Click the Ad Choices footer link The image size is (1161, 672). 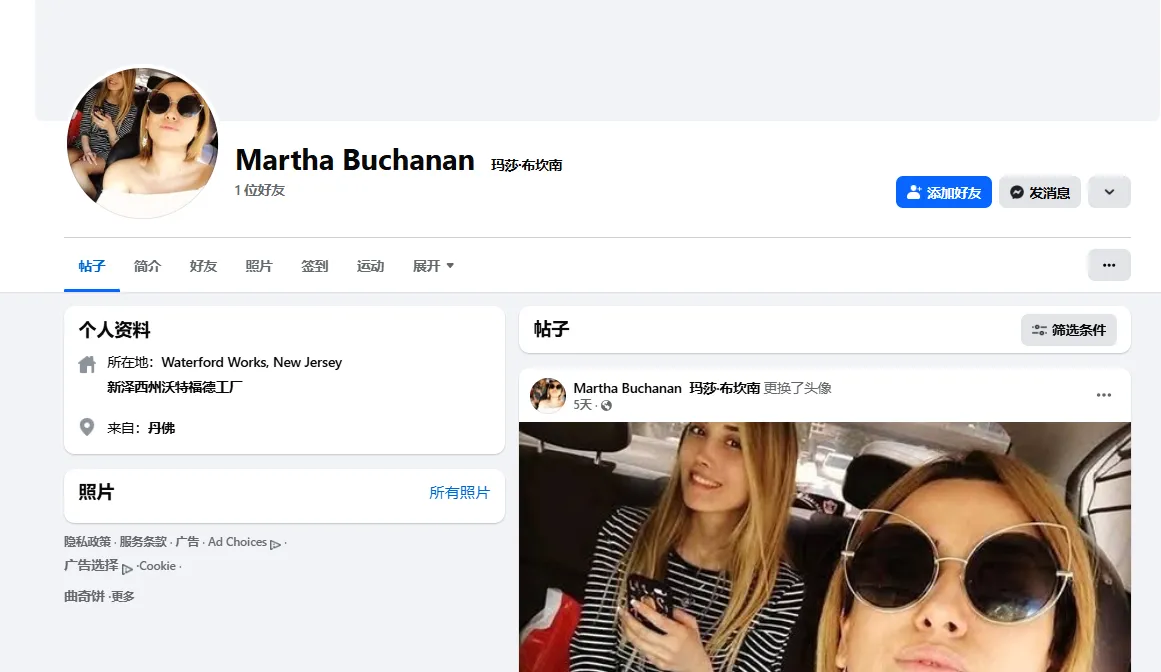pos(237,542)
